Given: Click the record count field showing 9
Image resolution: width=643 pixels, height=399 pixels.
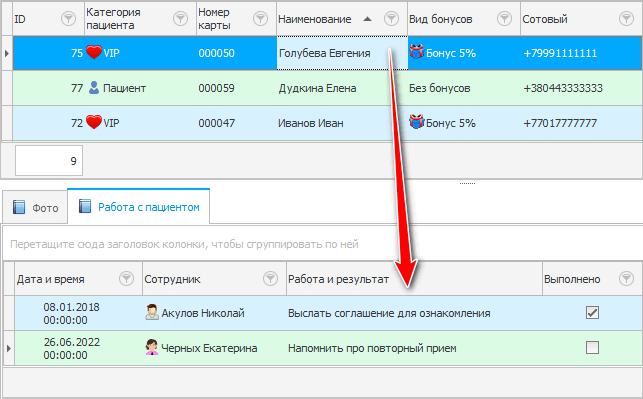Looking at the screenshot, I should [49, 160].
